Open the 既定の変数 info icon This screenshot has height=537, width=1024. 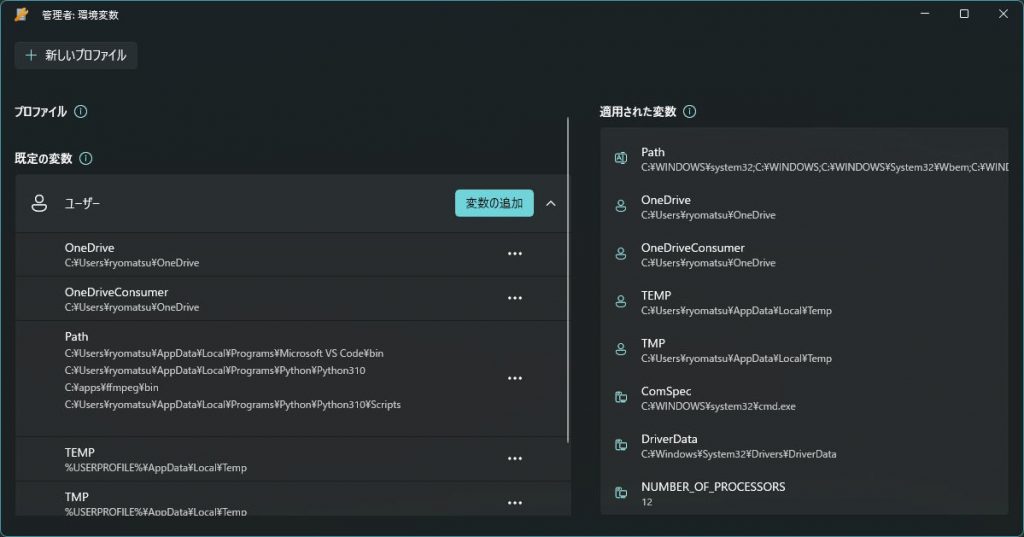(86, 158)
